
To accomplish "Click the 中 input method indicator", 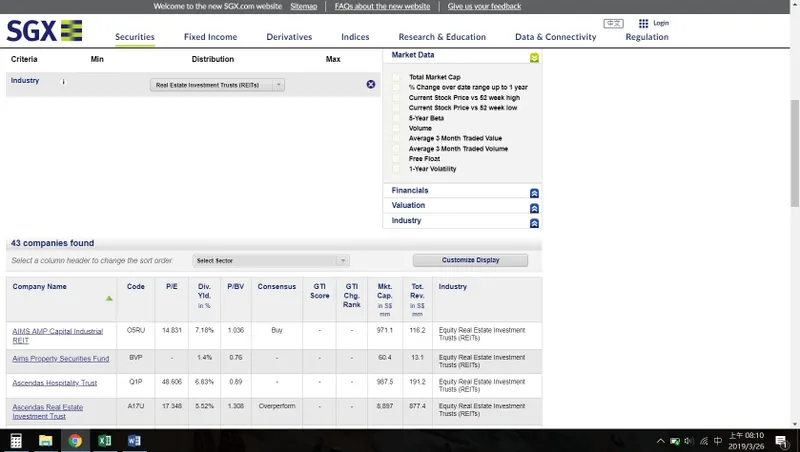I will pos(718,441).
